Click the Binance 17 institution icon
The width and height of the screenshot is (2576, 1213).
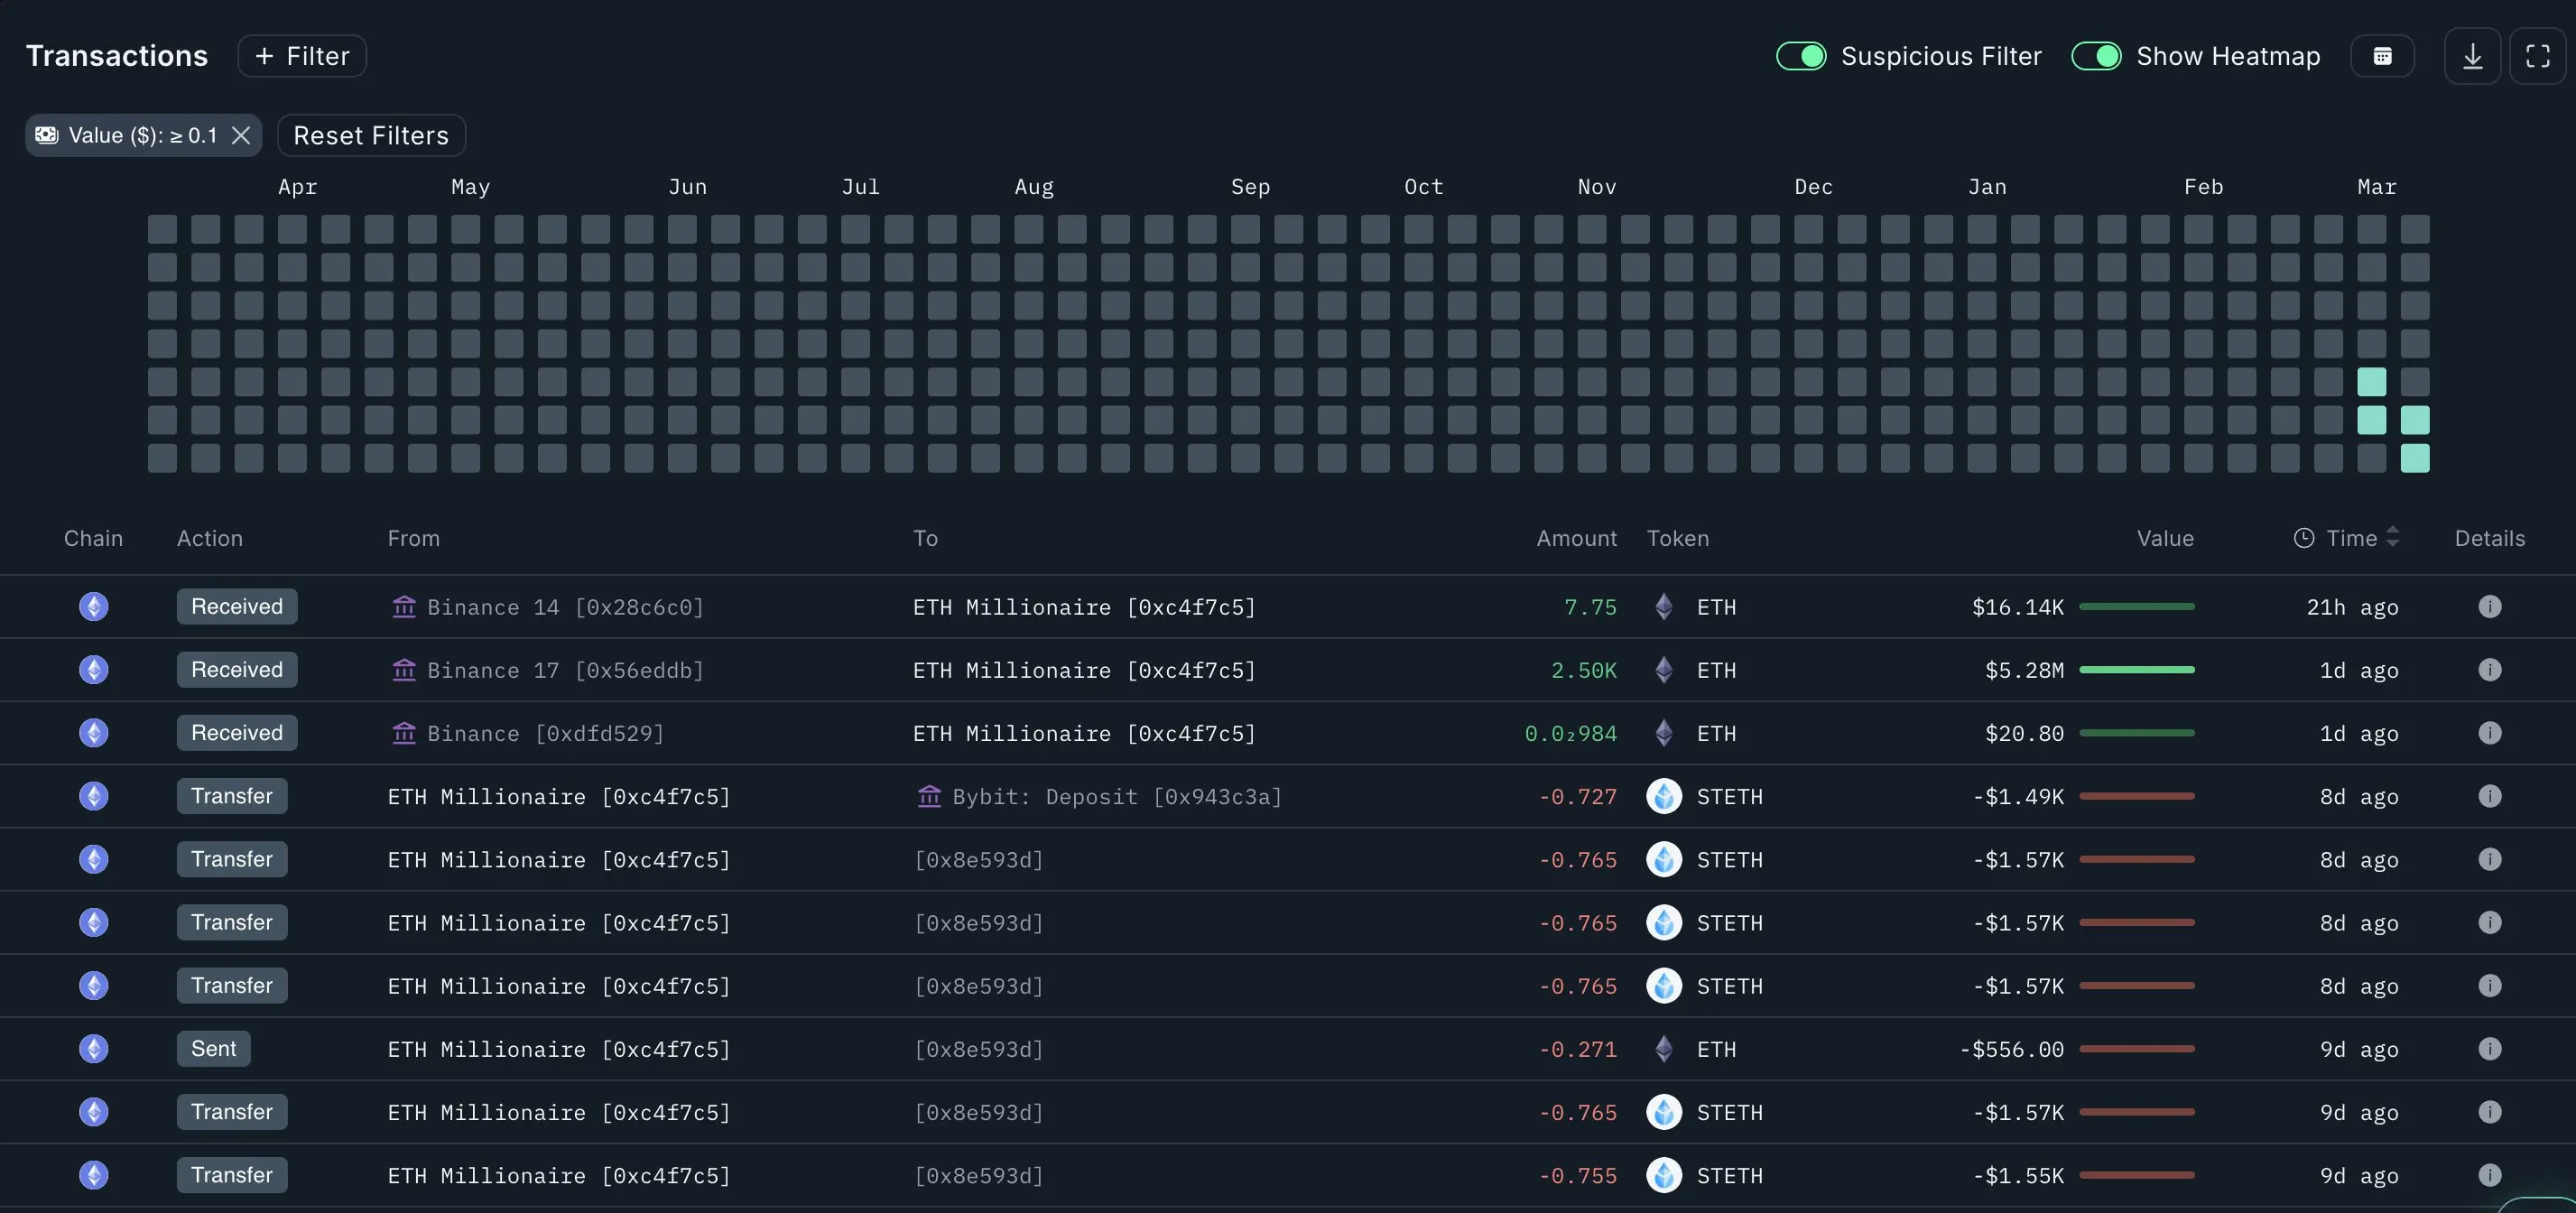[x=404, y=670]
